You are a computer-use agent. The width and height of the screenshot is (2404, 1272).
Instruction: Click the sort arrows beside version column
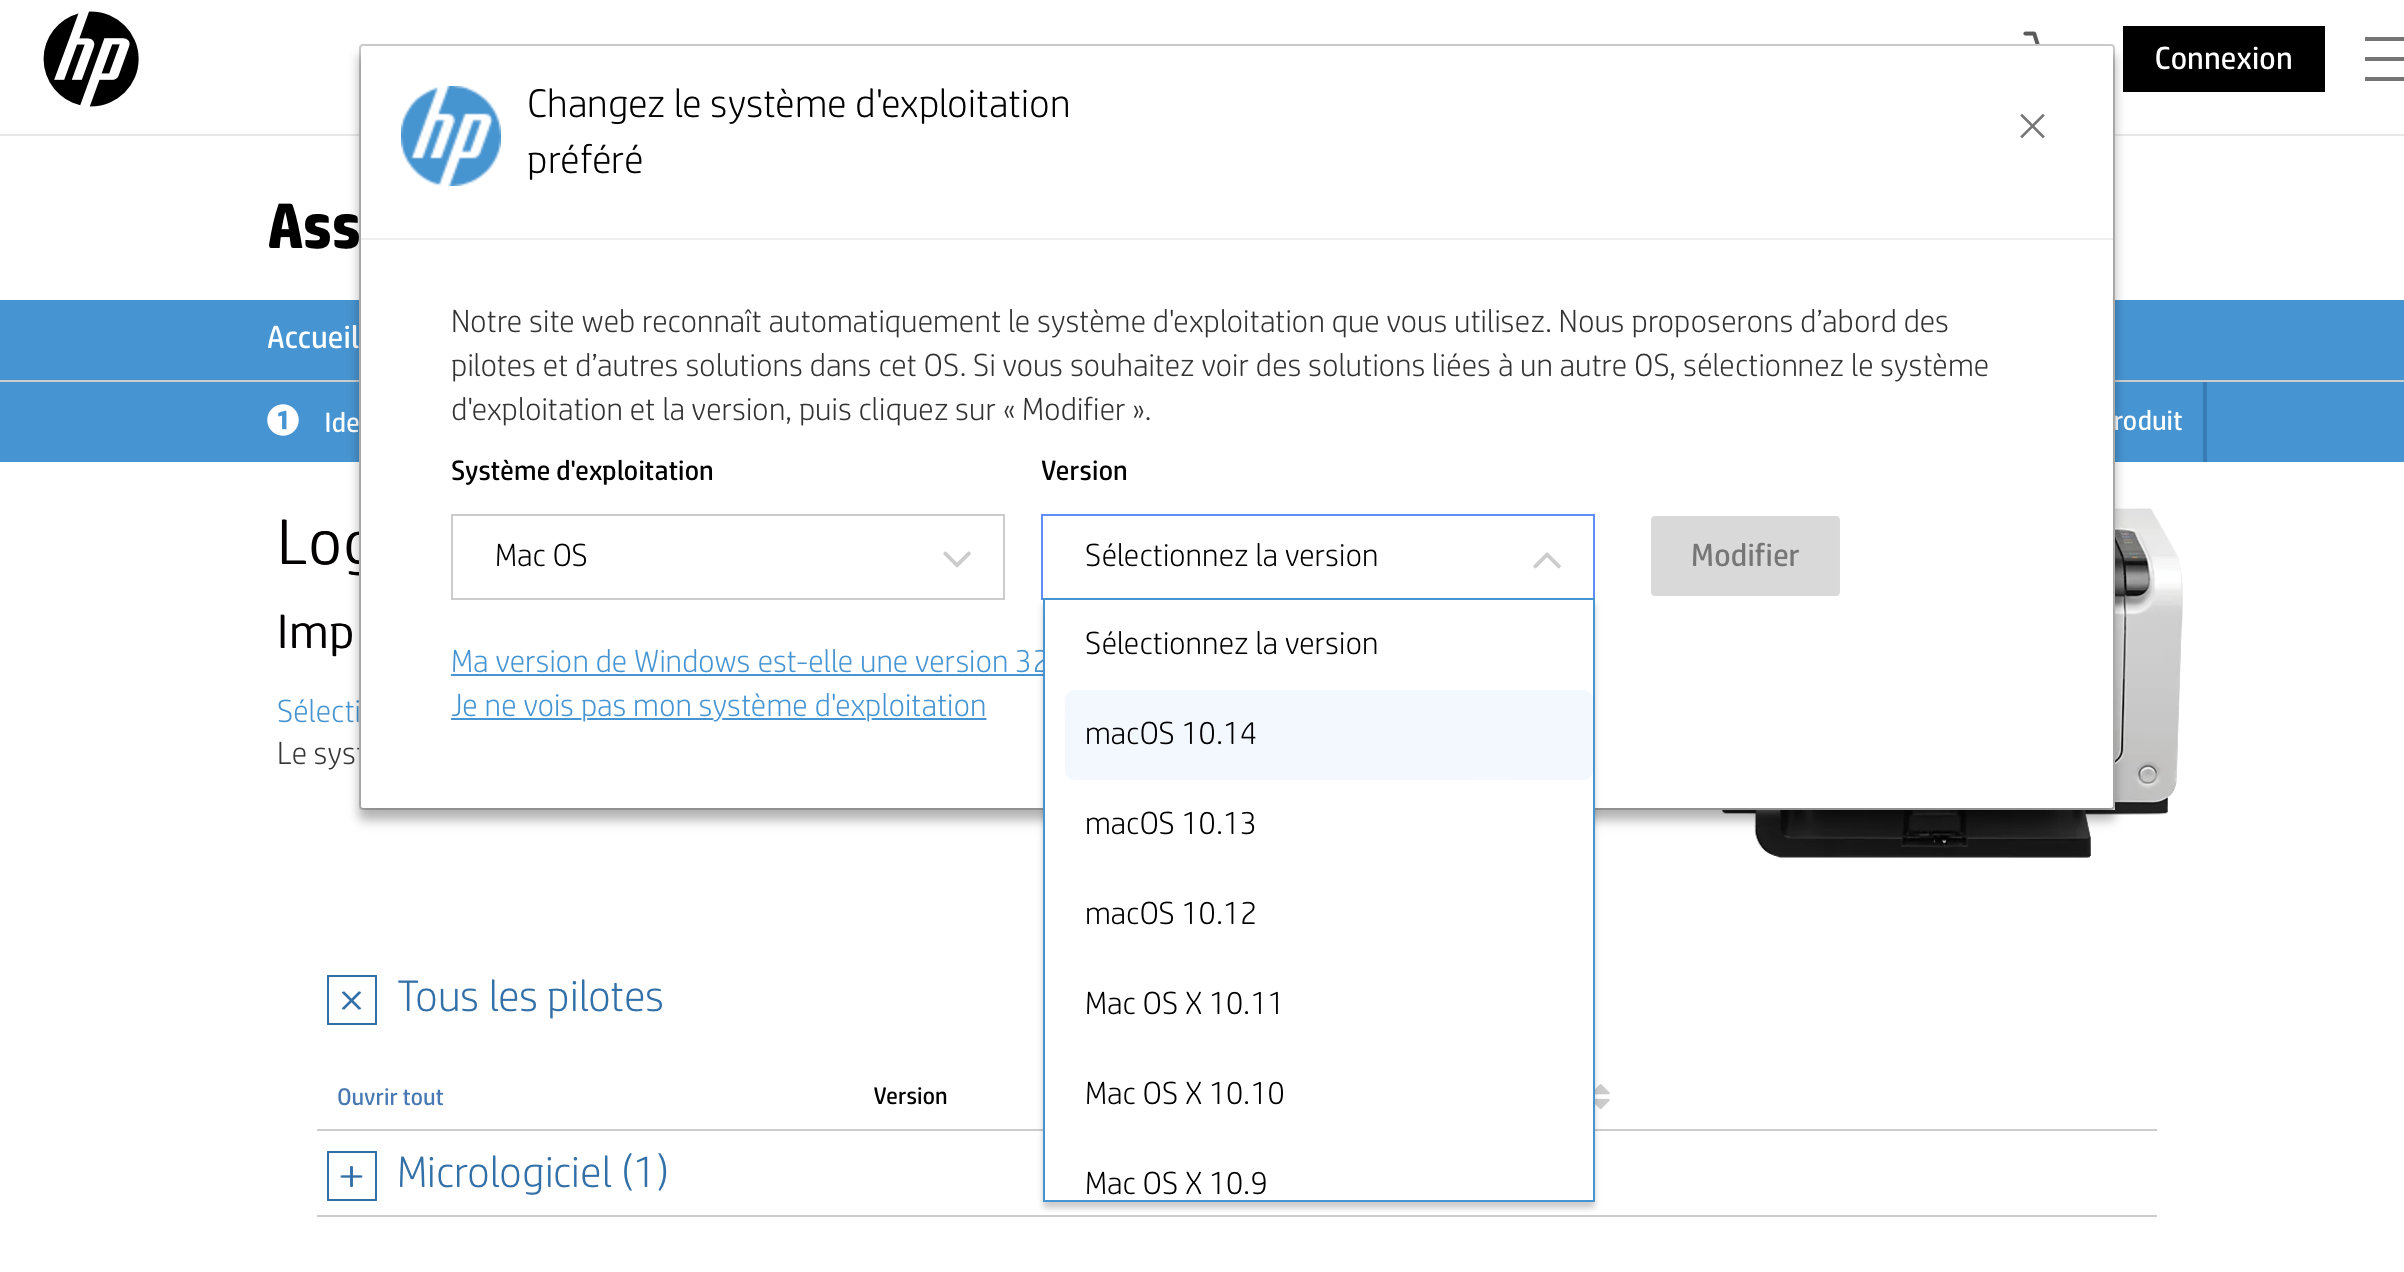coord(1602,1097)
